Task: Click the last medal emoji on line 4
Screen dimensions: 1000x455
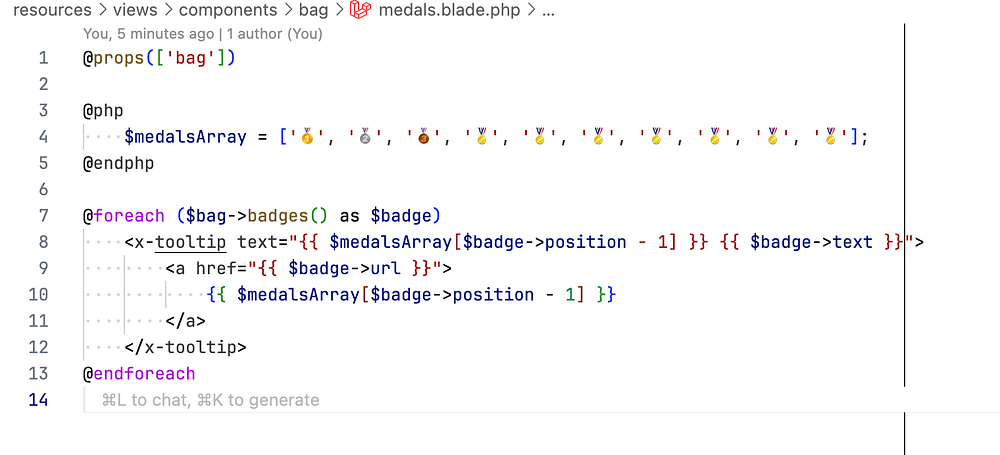Action: pos(832,136)
